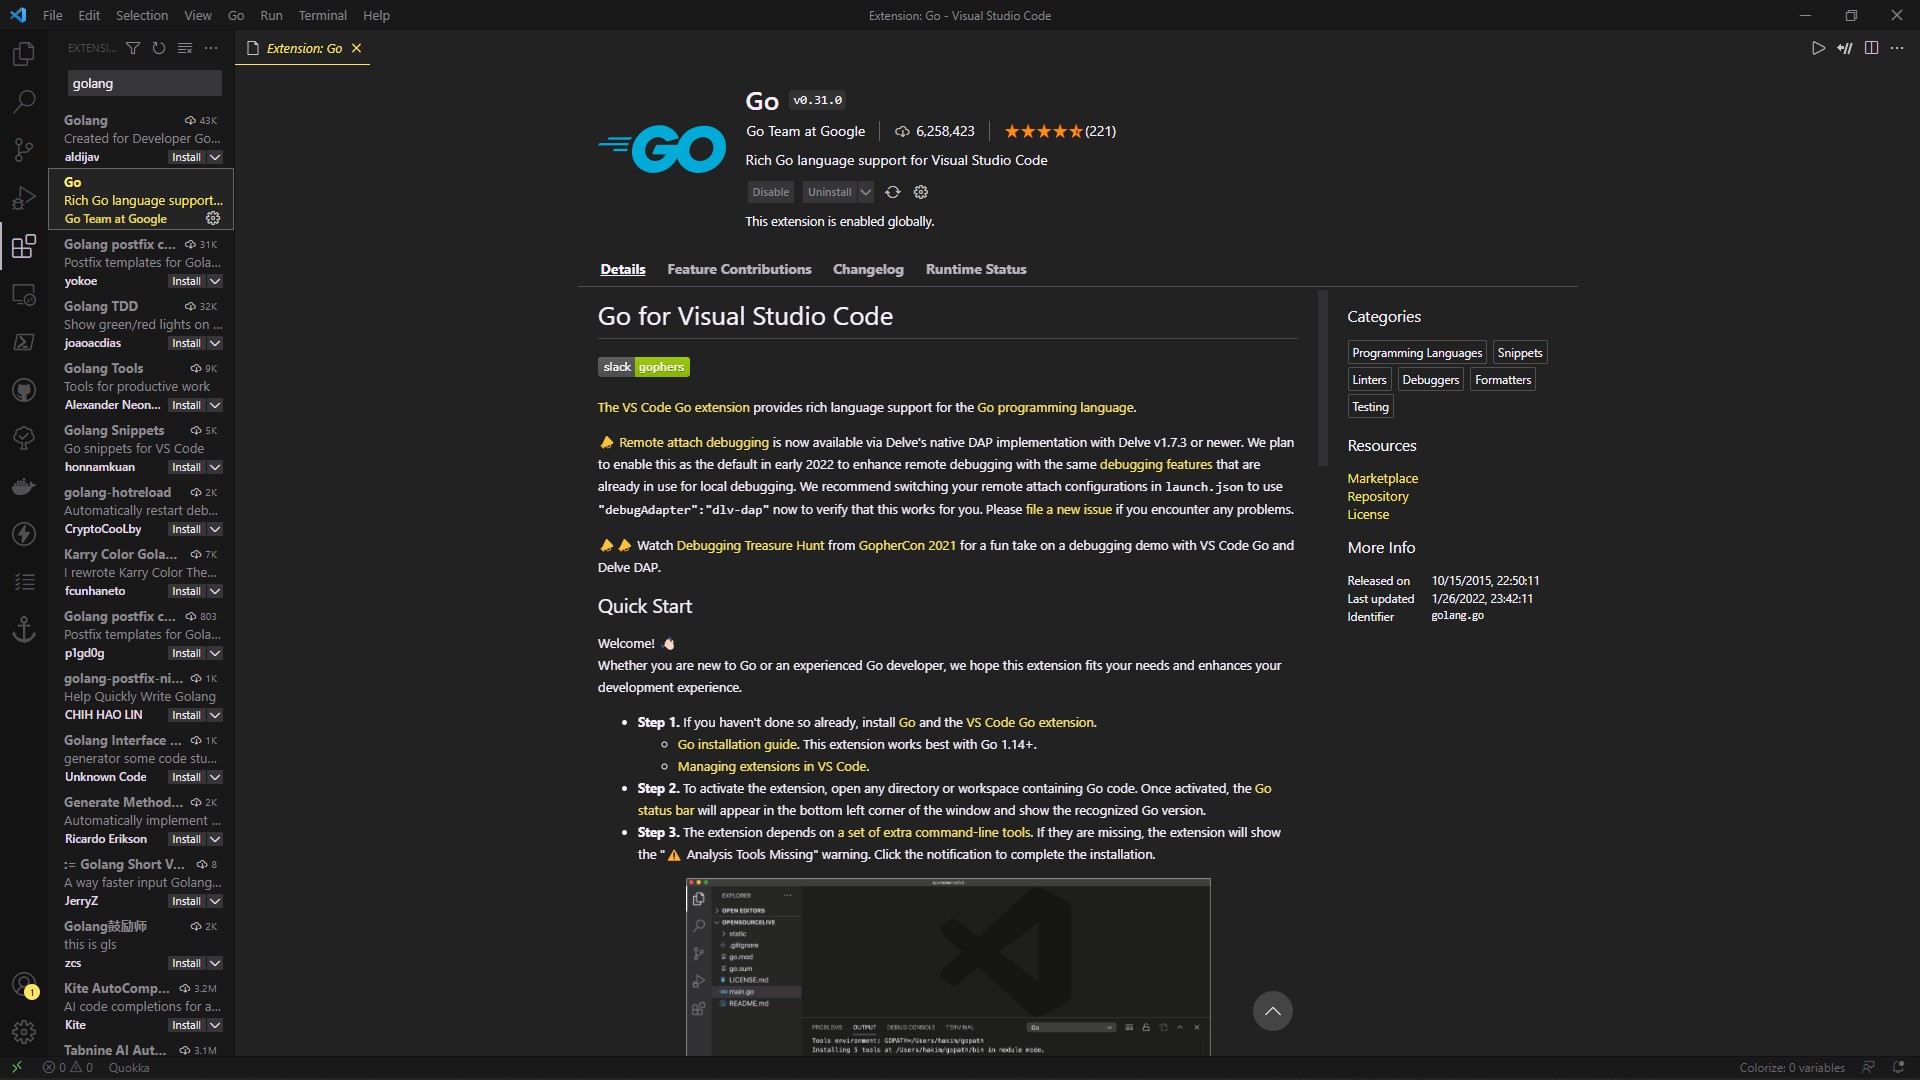1920x1080 pixels.
Task: Disable the Go extension
Action: click(x=770, y=192)
